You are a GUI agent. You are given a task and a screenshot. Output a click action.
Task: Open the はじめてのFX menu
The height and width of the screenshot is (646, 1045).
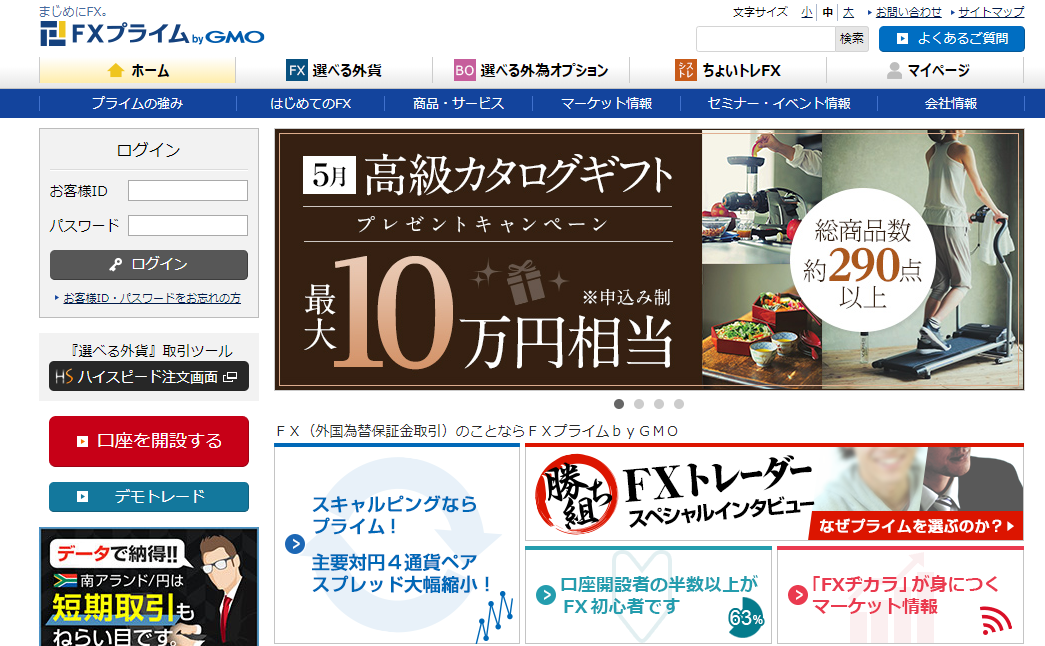click(x=311, y=103)
